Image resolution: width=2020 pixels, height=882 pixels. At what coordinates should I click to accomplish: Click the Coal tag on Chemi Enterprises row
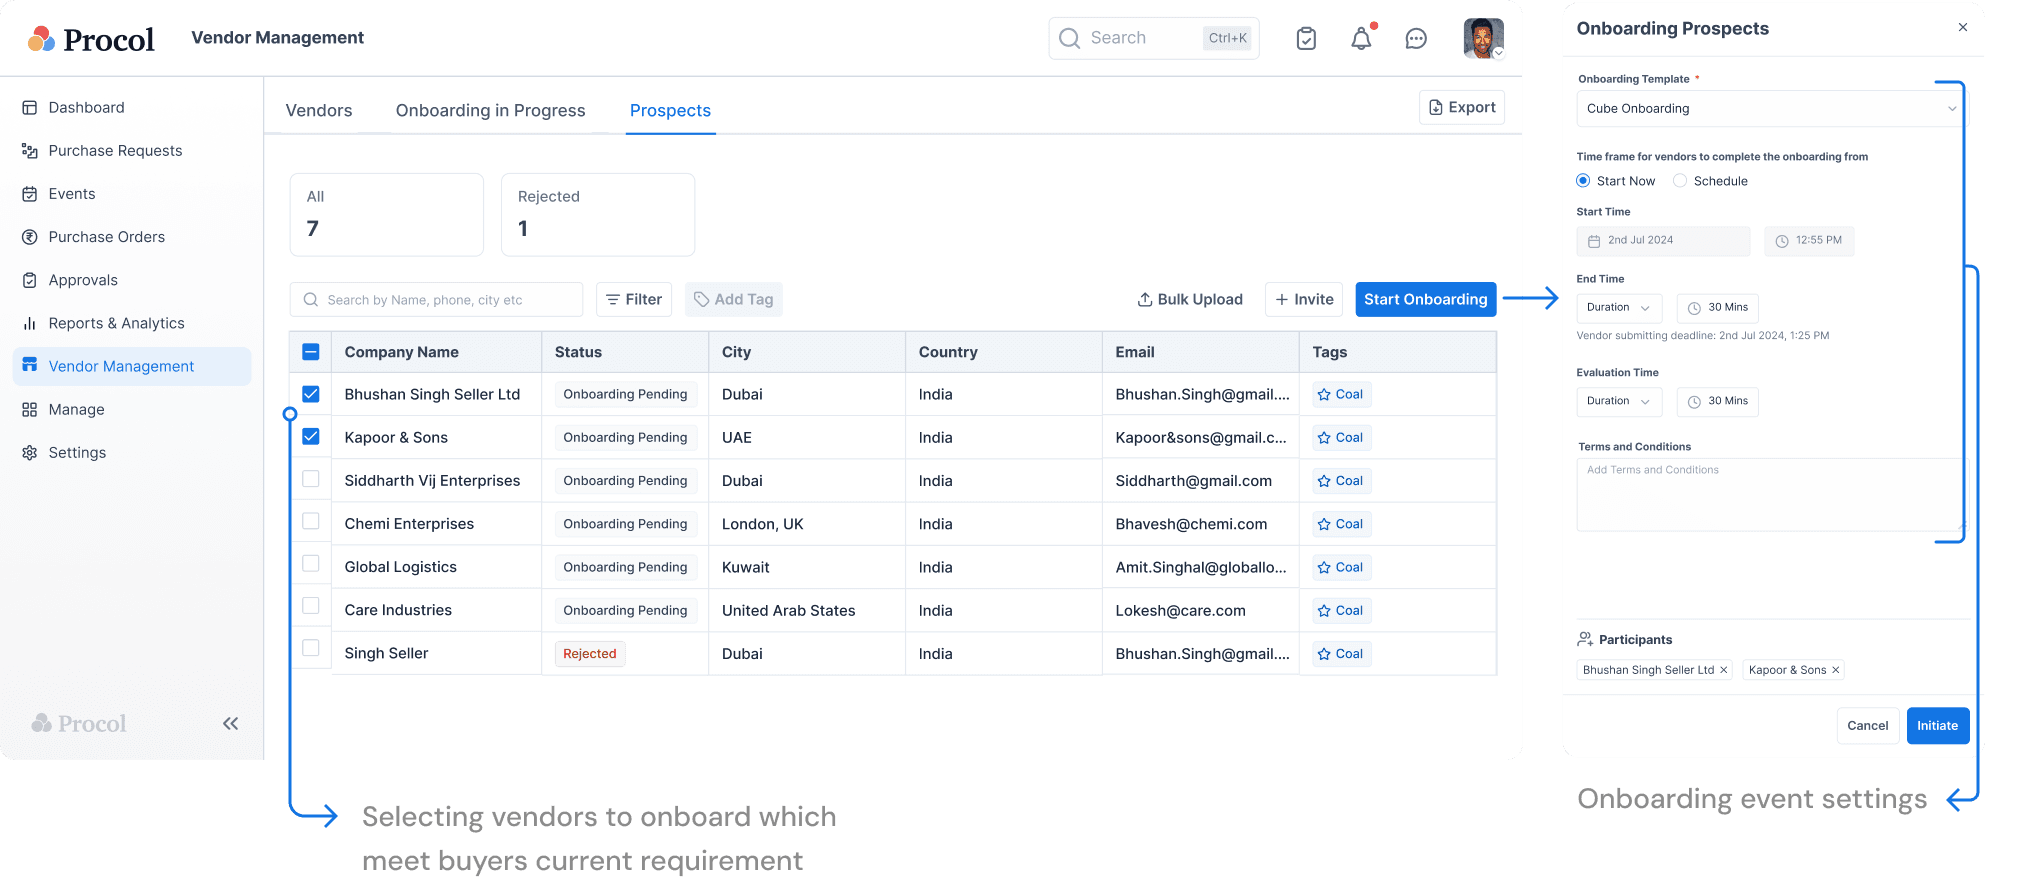click(1341, 524)
